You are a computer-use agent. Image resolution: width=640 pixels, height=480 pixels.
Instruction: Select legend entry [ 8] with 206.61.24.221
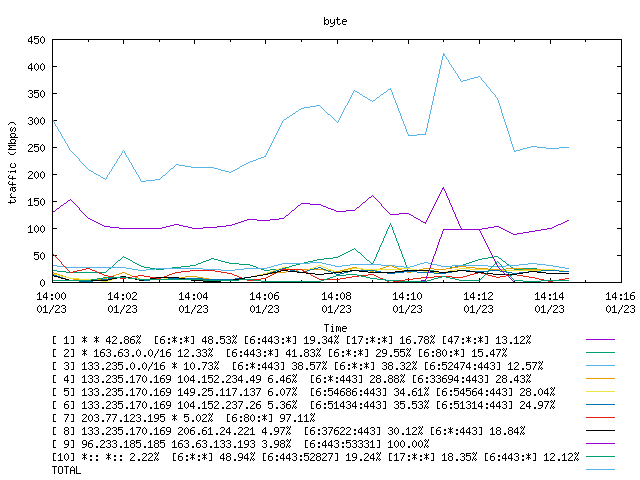pos(289,431)
